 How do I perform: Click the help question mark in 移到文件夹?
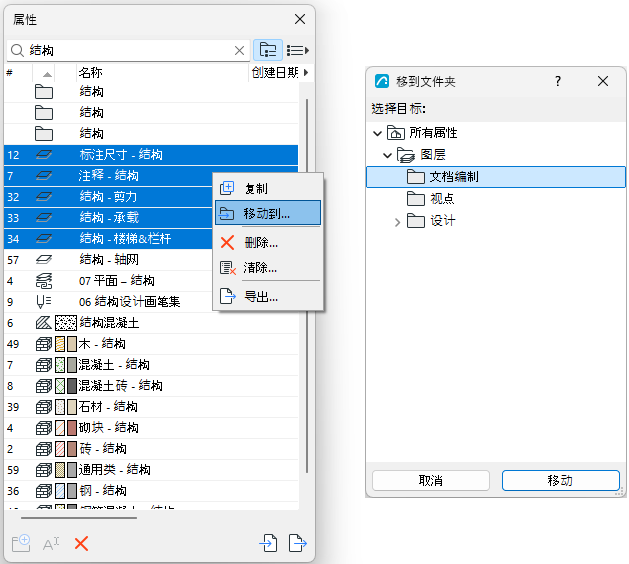pos(558,81)
